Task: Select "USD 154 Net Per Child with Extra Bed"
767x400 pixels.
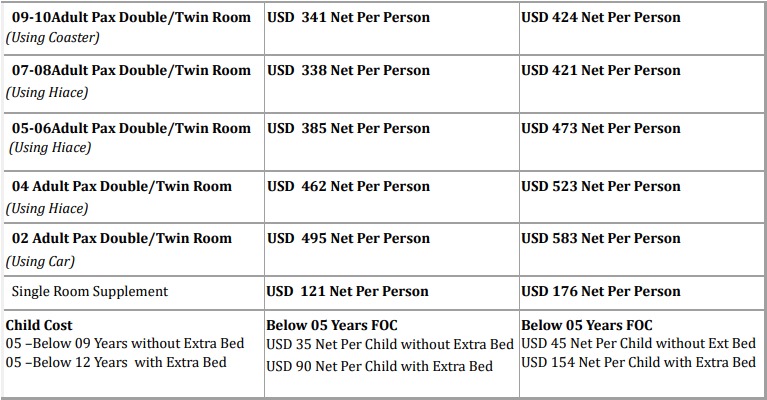Action: pos(638,362)
